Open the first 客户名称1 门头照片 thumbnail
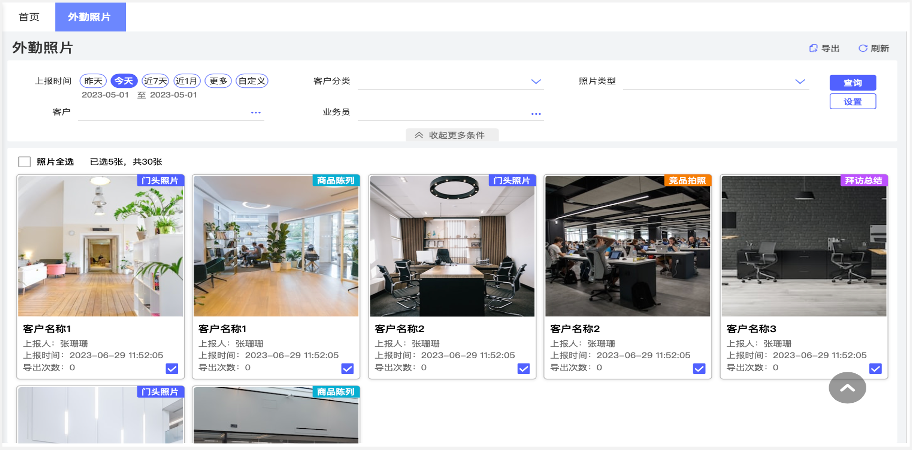 (x=101, y=246)
